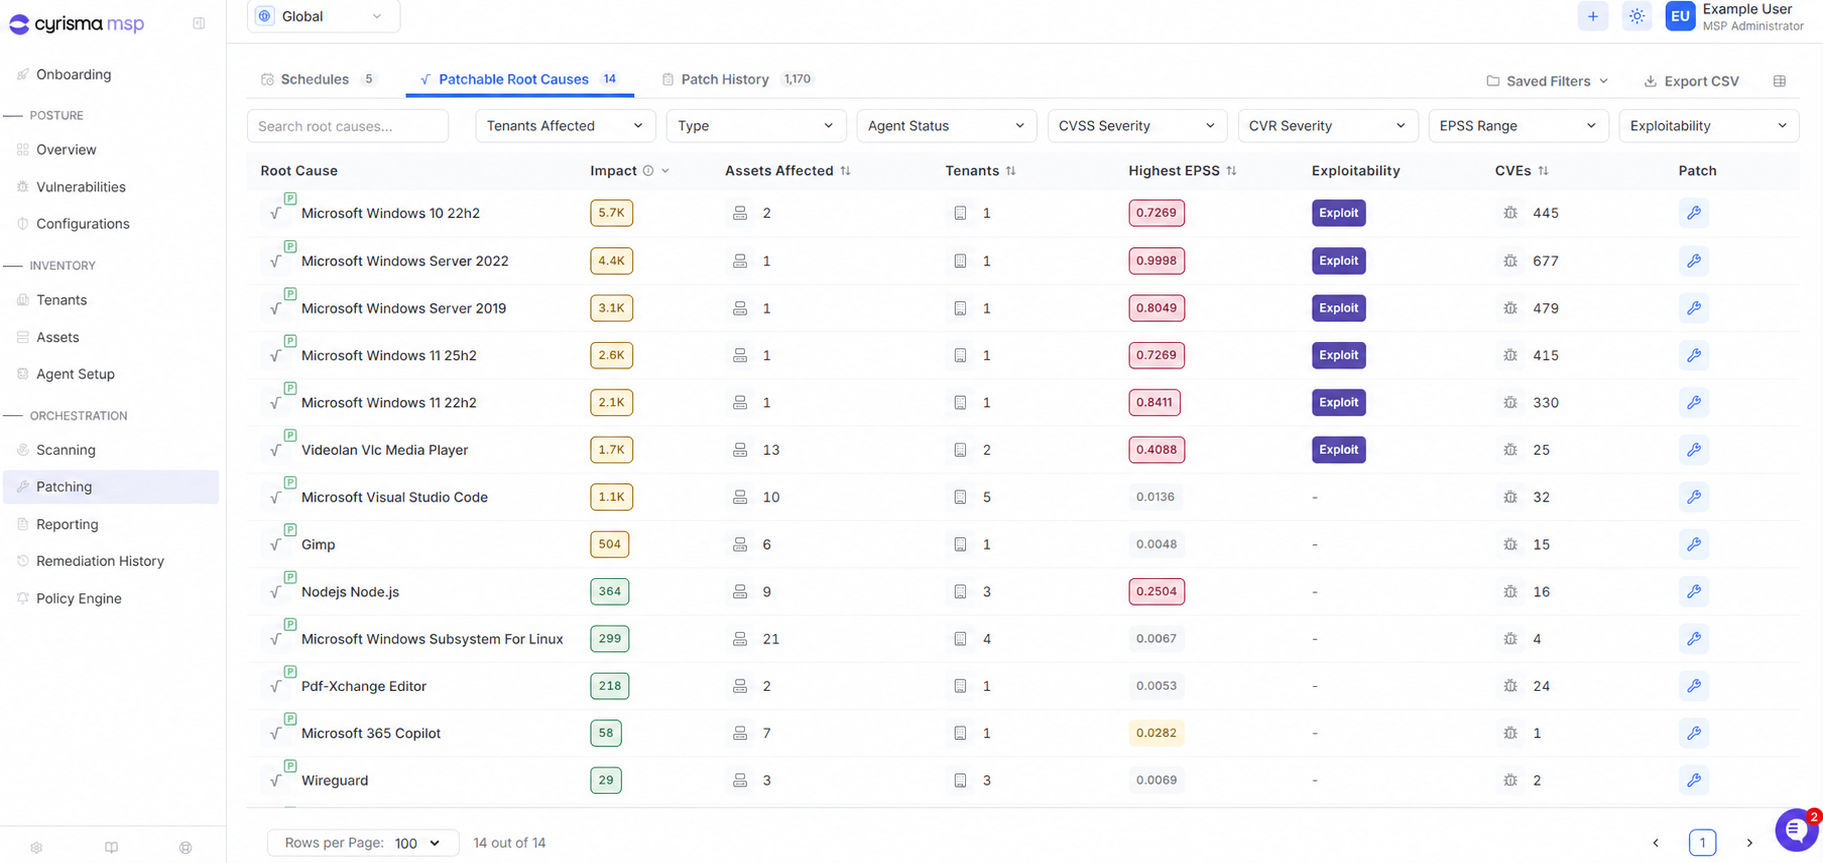Switch to the Schedules tab
This screenshot has width=1823, height=863.
(318, 79)
